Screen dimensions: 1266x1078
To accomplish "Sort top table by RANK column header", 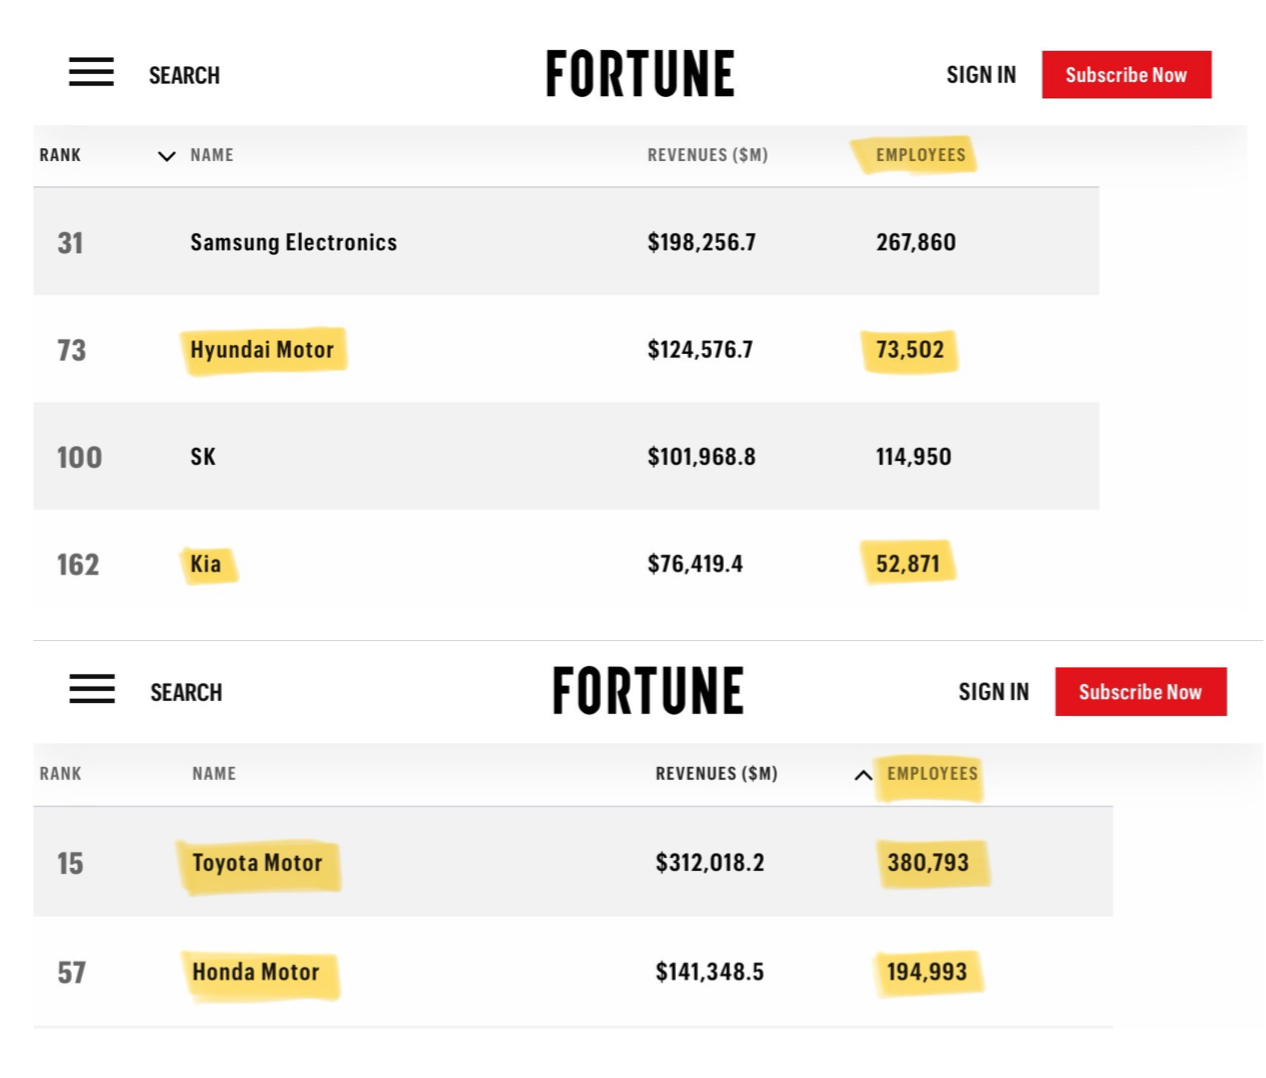I will [x=60, y=155].
